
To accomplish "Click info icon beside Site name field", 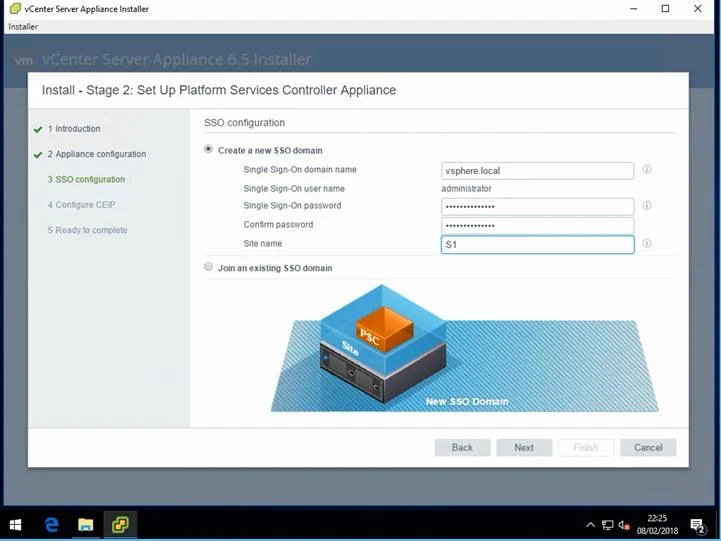I will [647, 244].
